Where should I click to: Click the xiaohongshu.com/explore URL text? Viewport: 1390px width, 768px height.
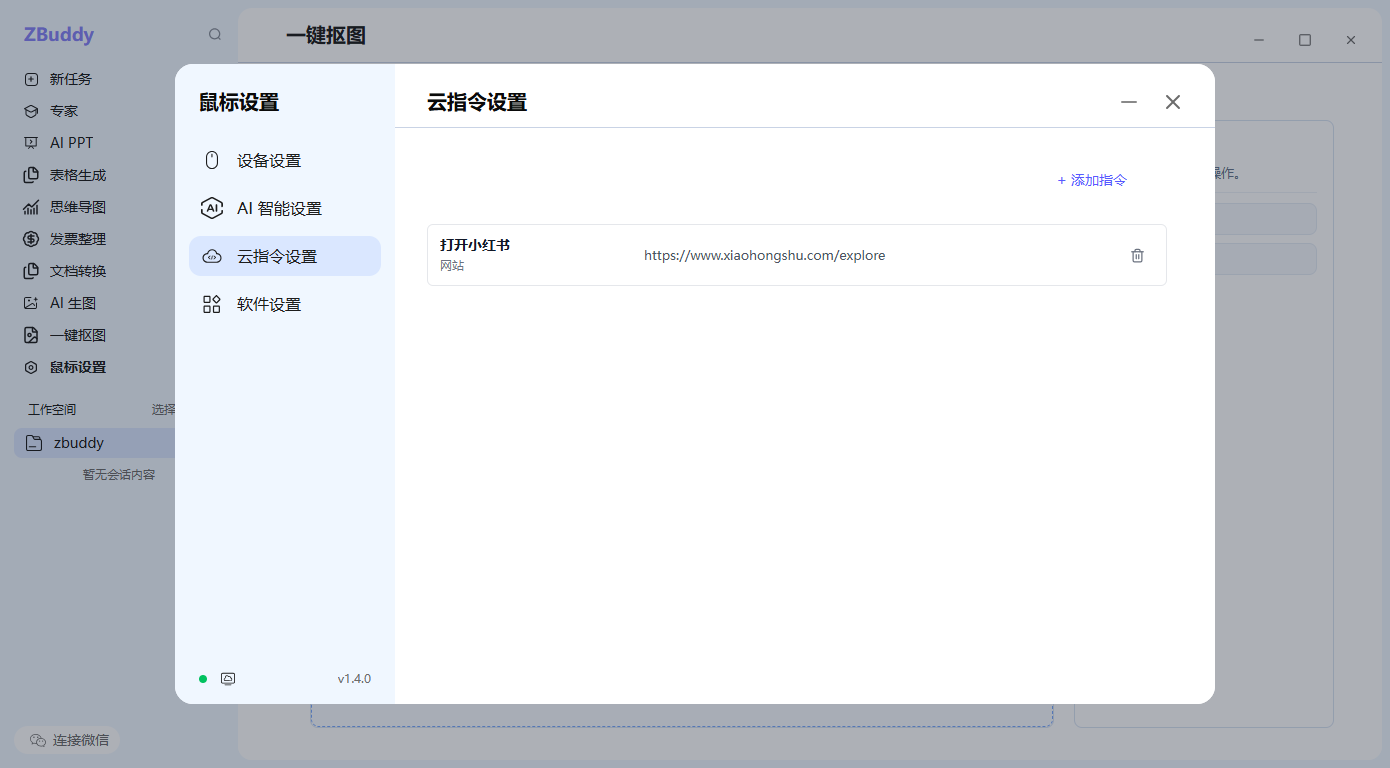point(764,255)
